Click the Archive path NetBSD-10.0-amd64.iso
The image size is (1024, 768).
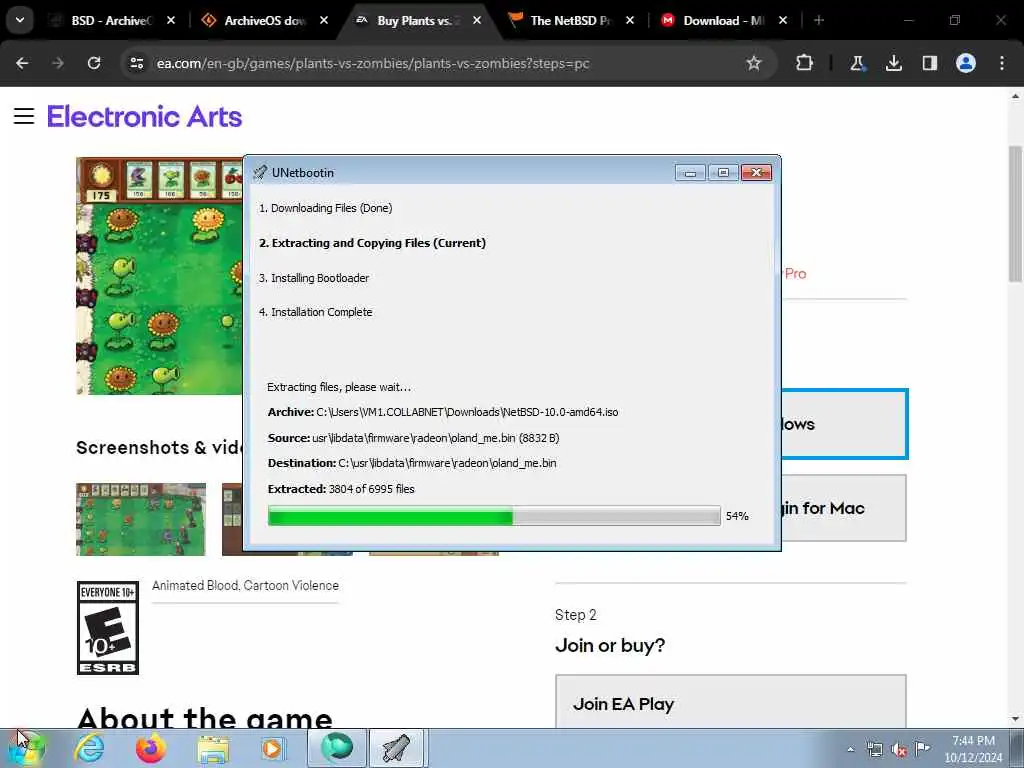[443, 412]
